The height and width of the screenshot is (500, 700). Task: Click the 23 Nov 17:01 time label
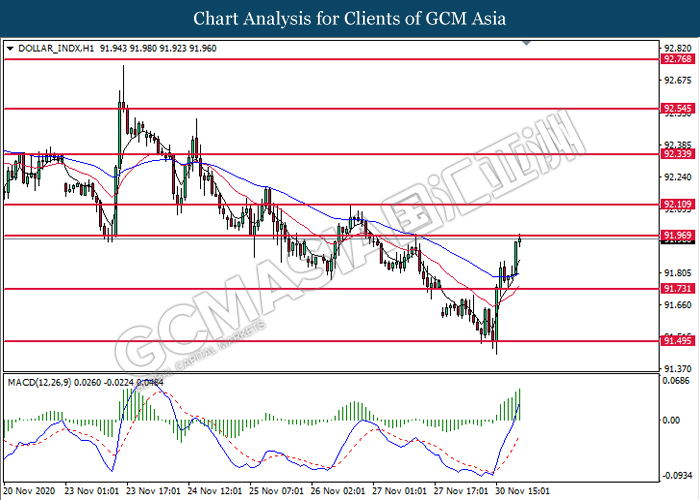[x=154, y=491]
